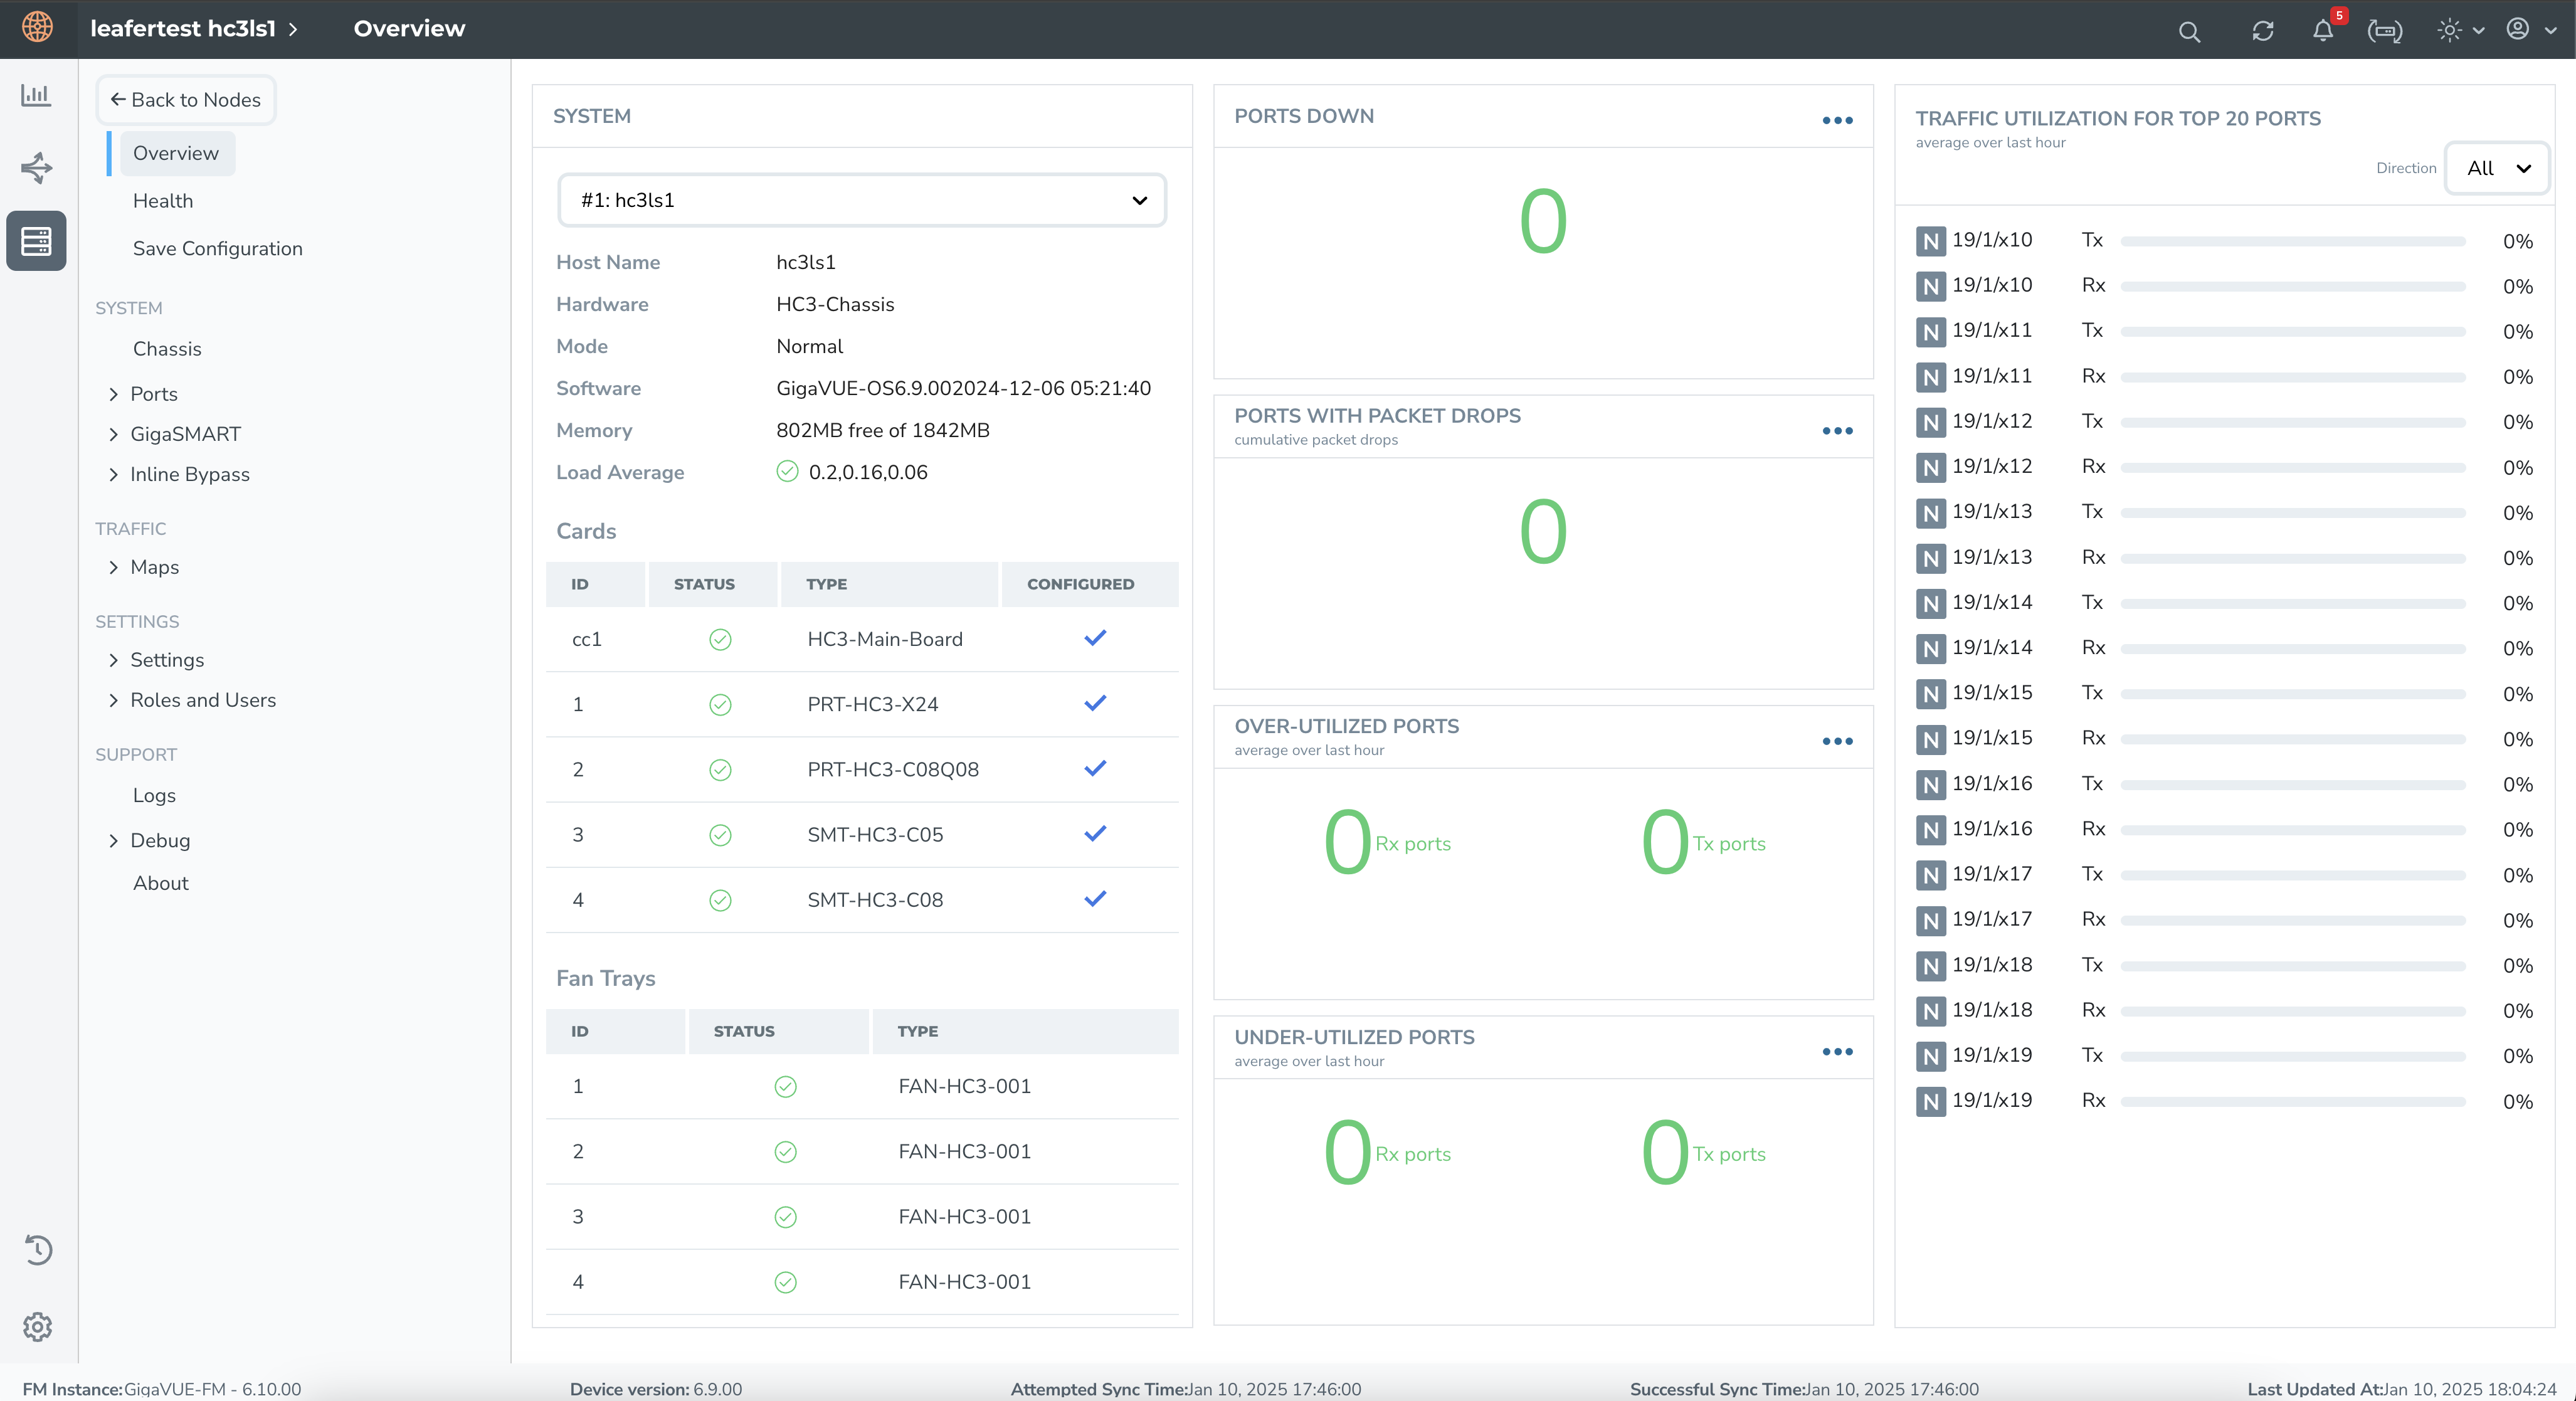2576x1401 pixels.
Task: Click Back to Nodes button
Action: (x=186, y=100)
